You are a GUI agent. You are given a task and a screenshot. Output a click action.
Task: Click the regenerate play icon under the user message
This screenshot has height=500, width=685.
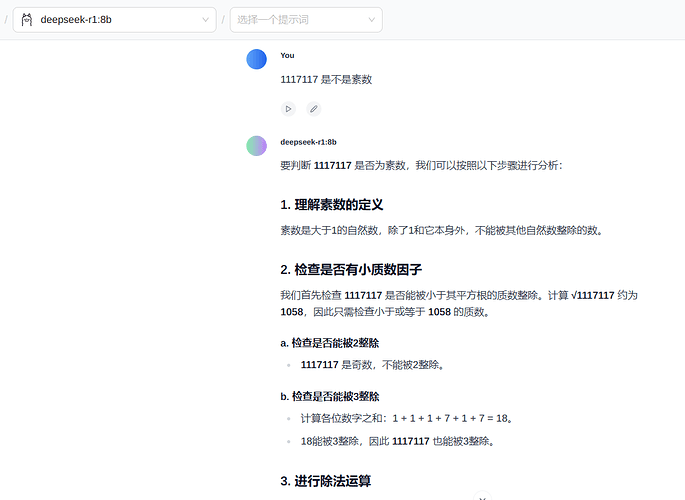click(x=288, y=109)
